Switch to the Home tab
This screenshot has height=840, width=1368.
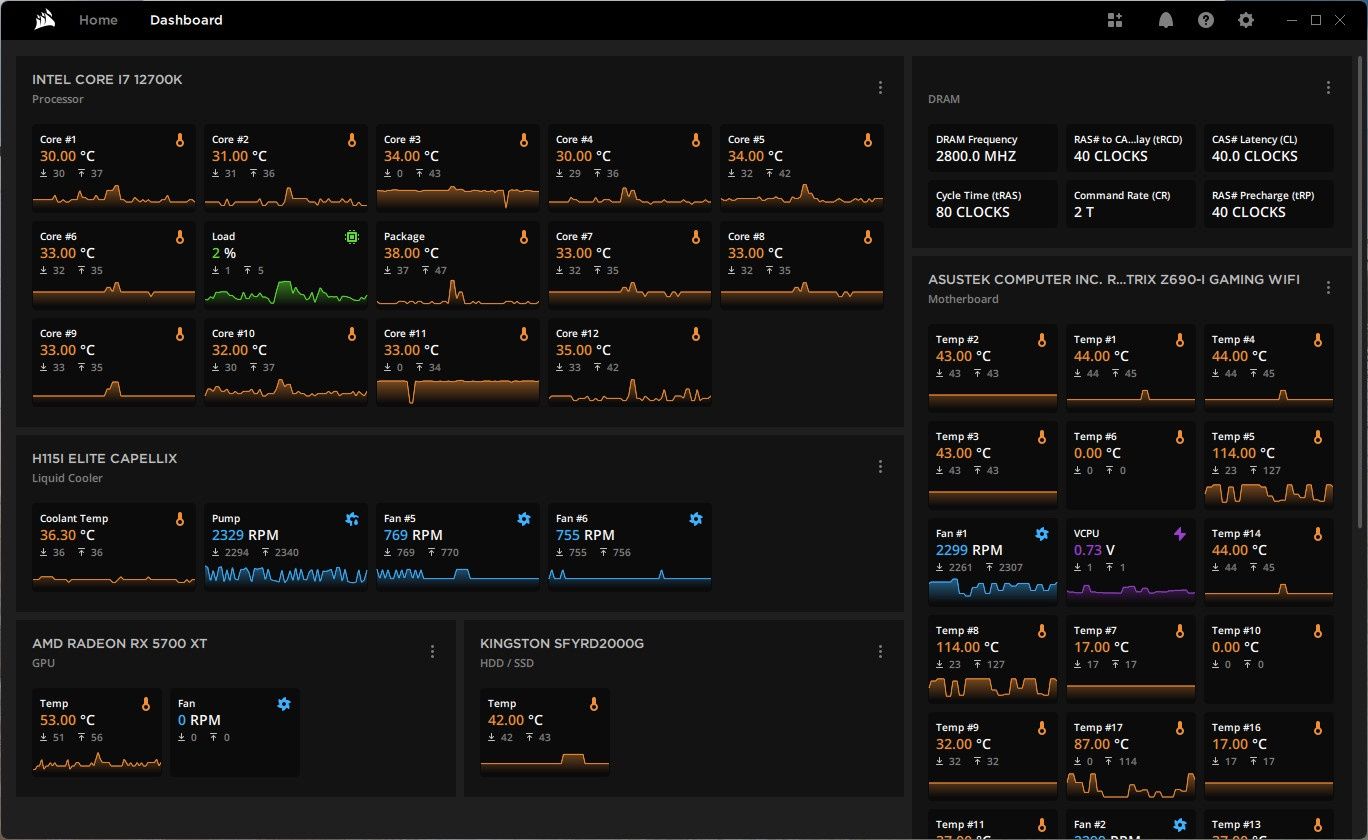tap(98, 20)
